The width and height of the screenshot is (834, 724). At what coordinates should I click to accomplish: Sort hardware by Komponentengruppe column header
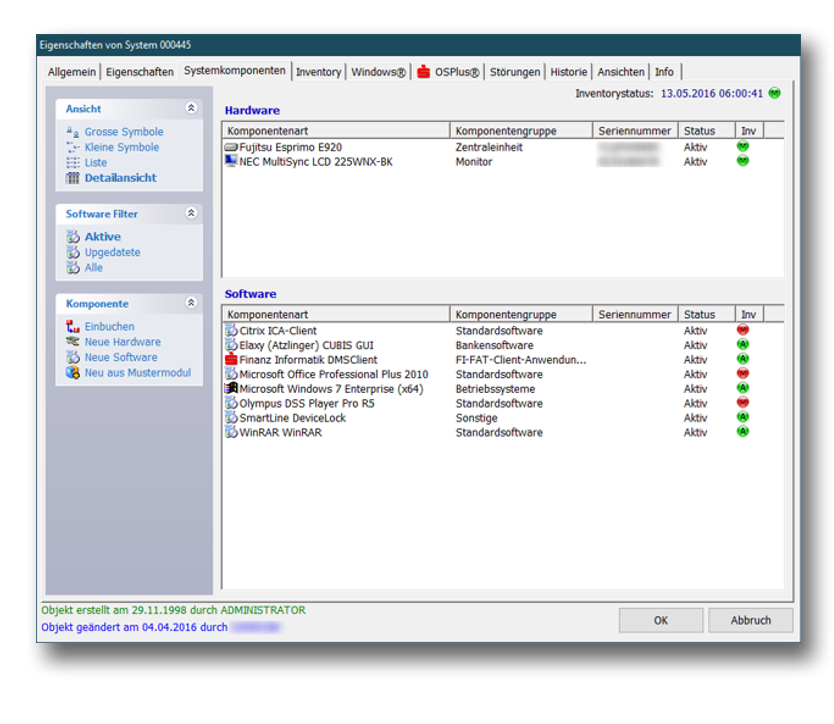coord(520,131)
